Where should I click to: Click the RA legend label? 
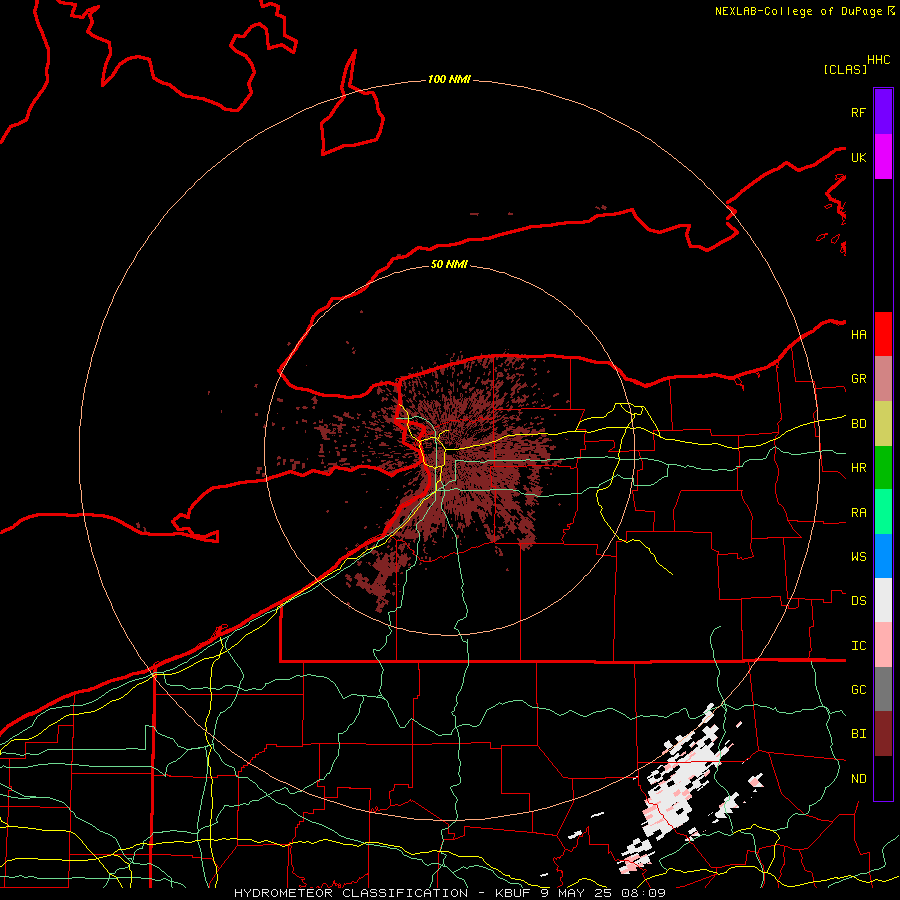pos(859,513)
